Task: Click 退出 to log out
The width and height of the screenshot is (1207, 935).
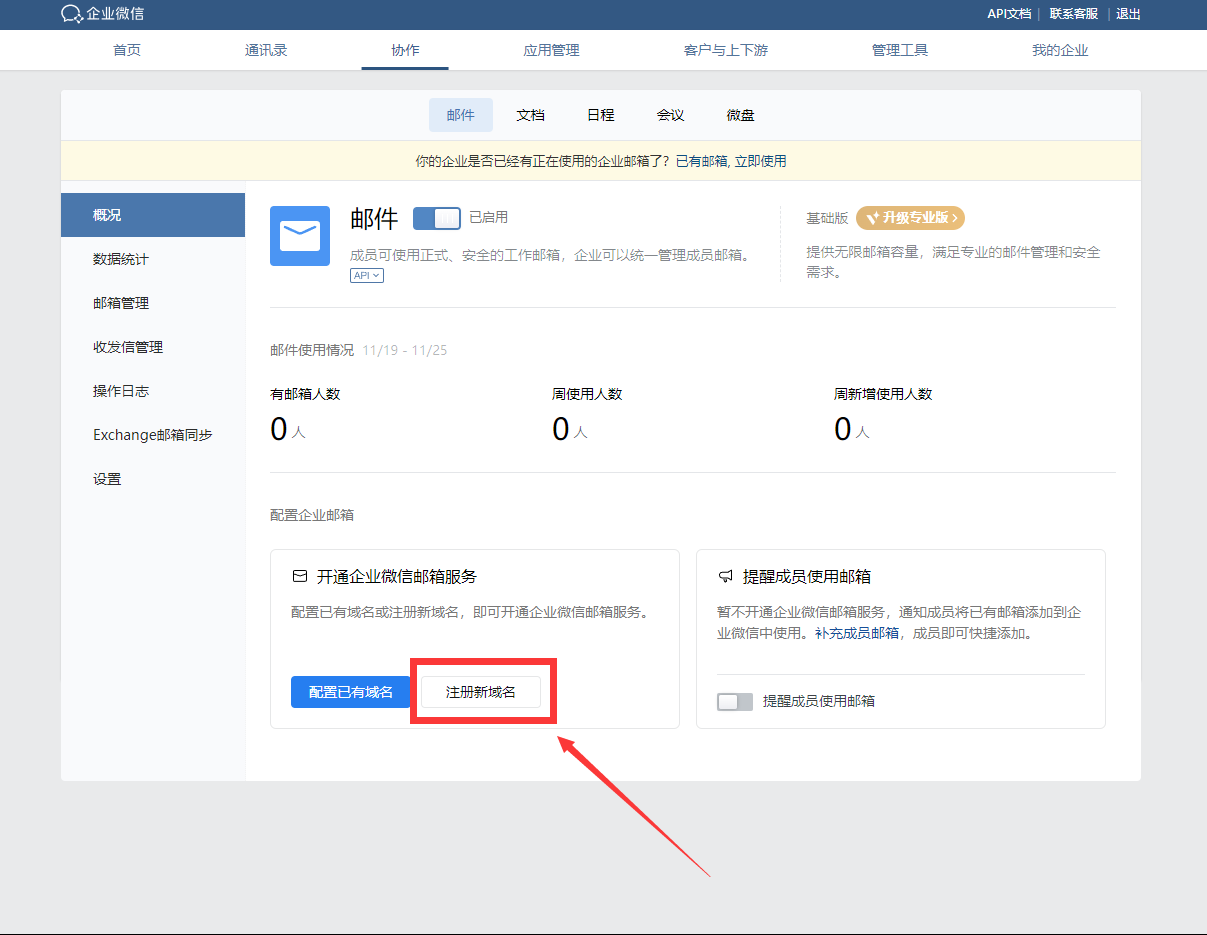Action: (1128, 14)
